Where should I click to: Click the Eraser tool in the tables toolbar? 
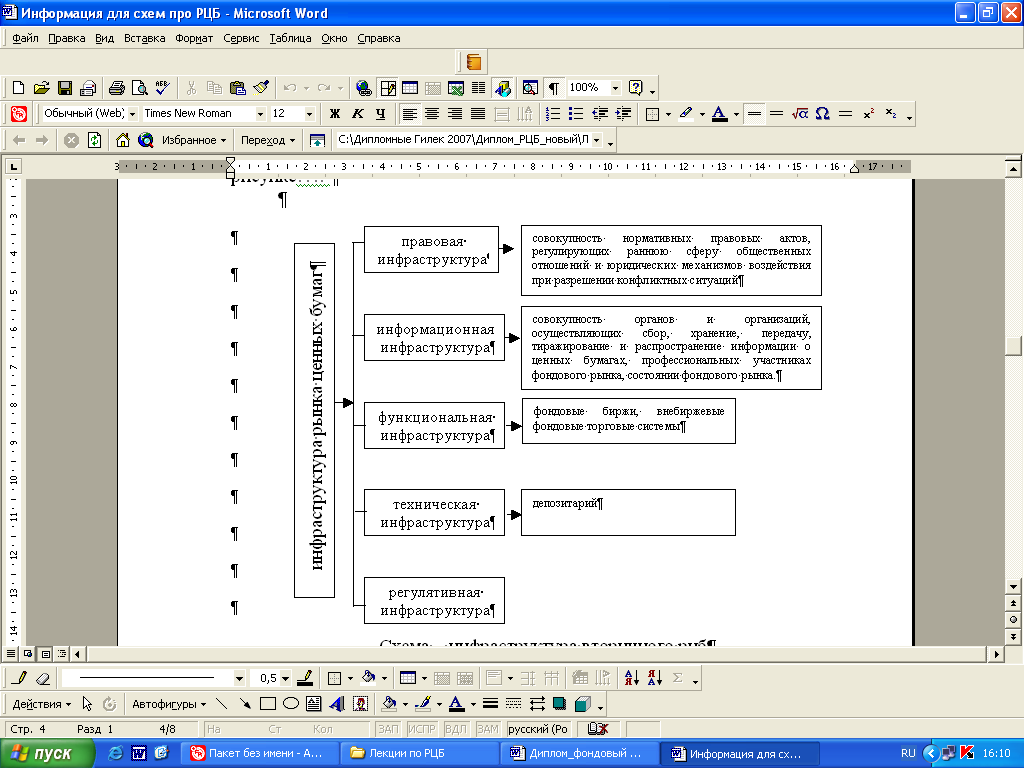43,678
